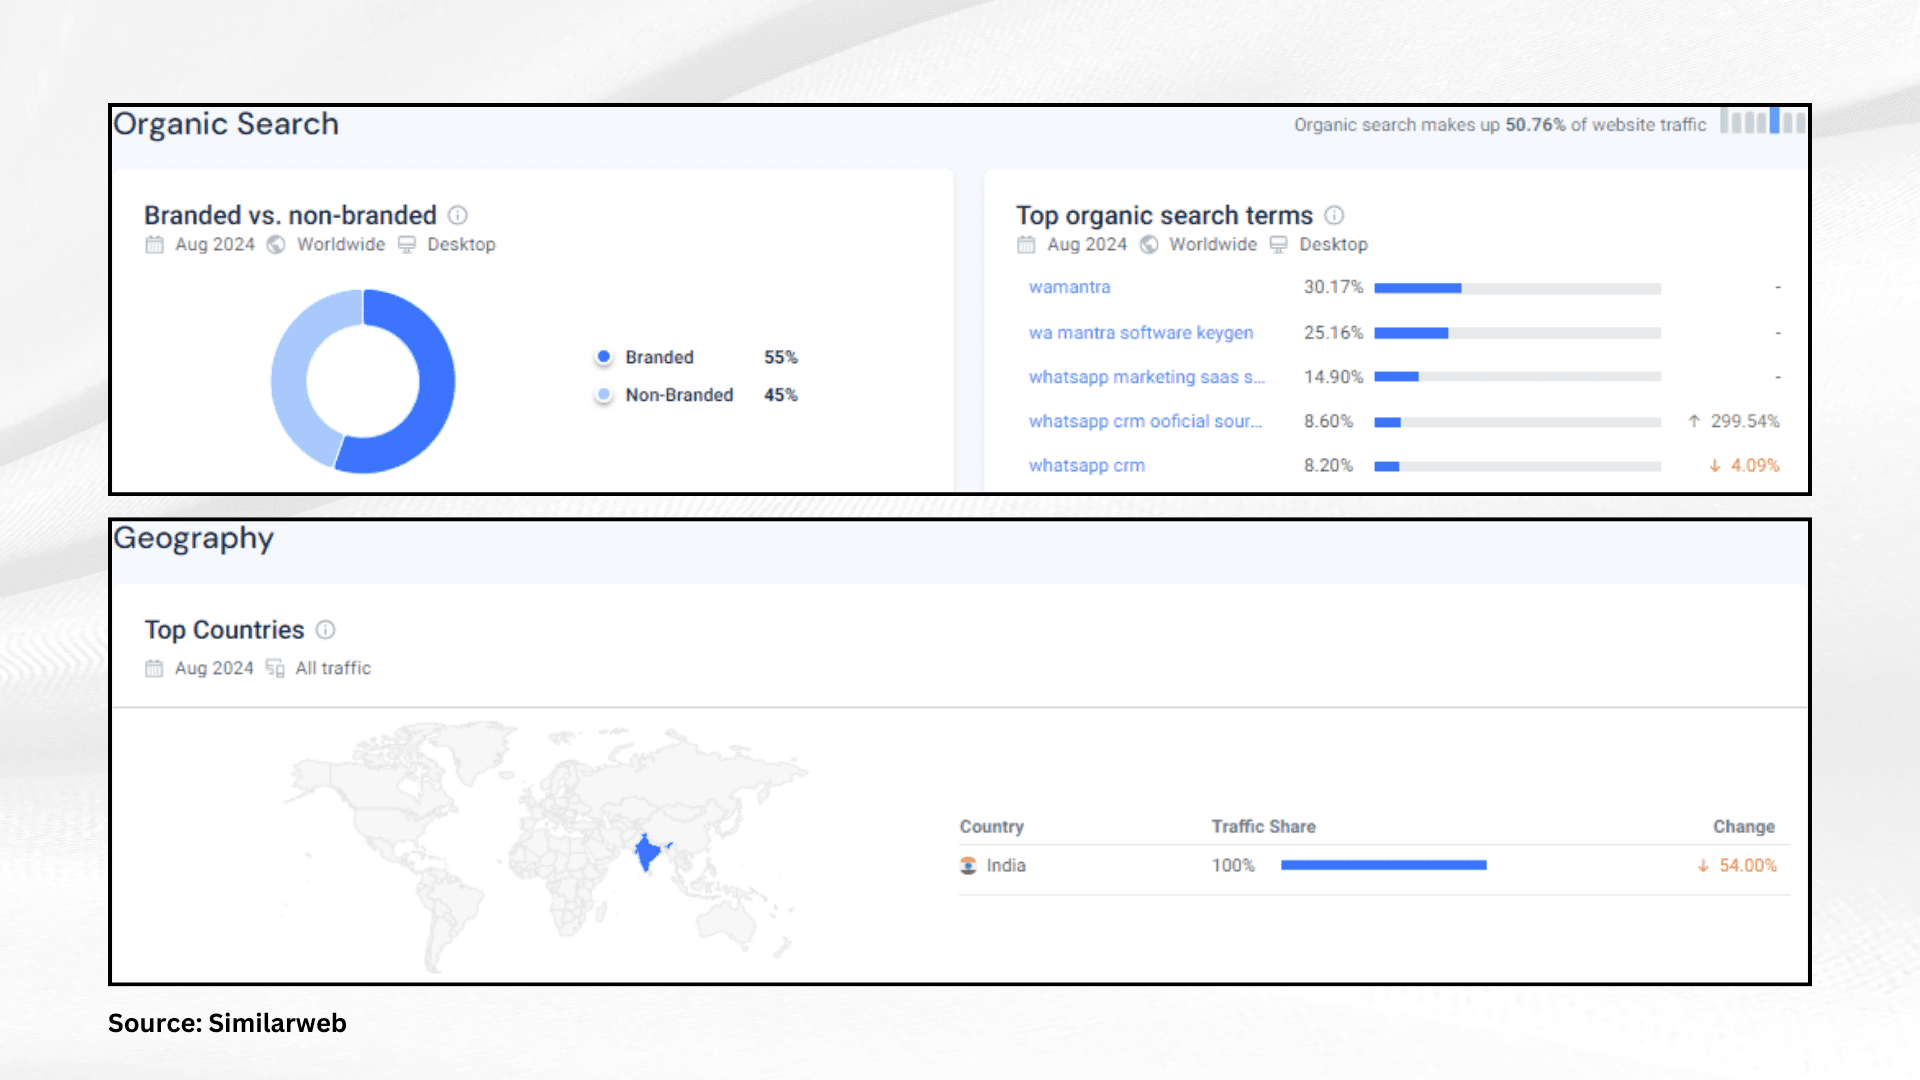The height and width of the screenshot is (1080, 1920).
Task: Click info icon beside Top organic search terms
Action: coord(1334,215)
